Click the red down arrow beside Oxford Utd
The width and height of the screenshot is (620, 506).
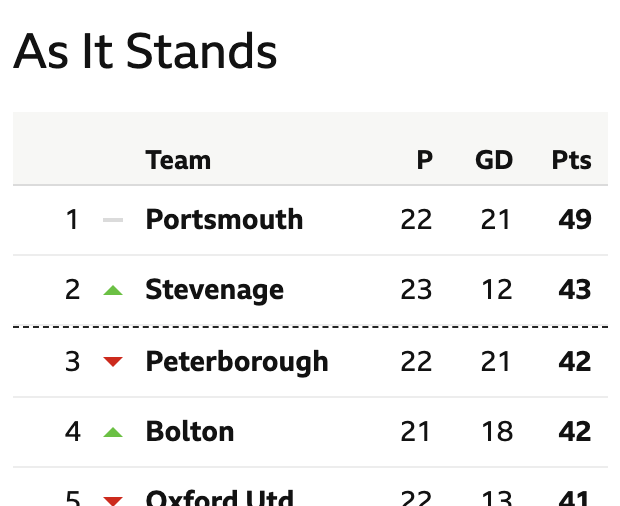tap(113, 501)
